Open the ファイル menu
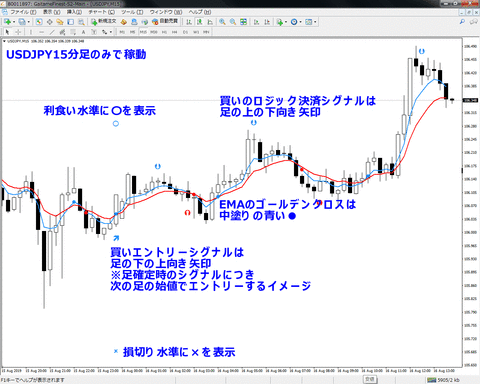This screenshot has width=480, height=384. click(23, 12)
